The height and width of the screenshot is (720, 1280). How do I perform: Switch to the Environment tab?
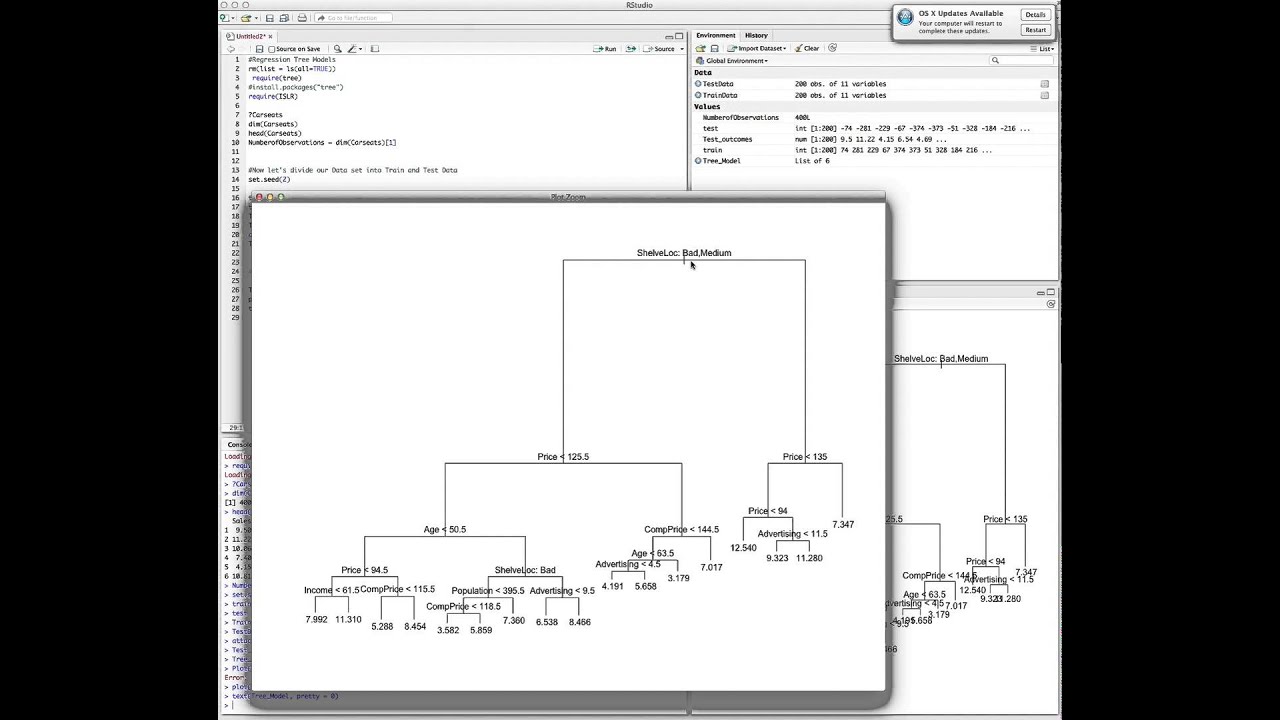[716, 35]
